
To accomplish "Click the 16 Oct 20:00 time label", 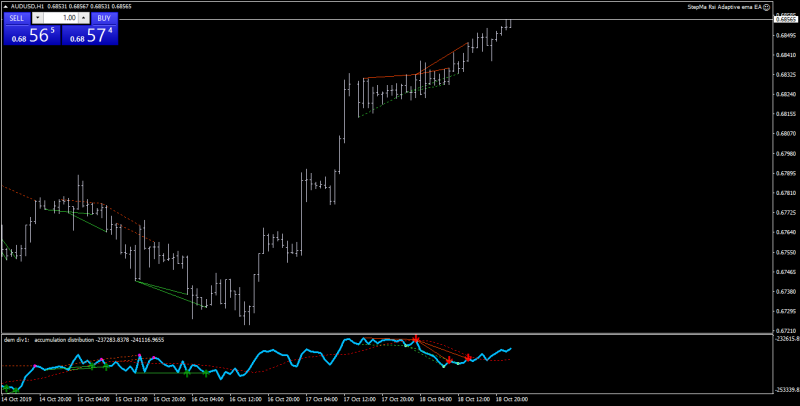I will pyautogui.click(x=283, y=399).
